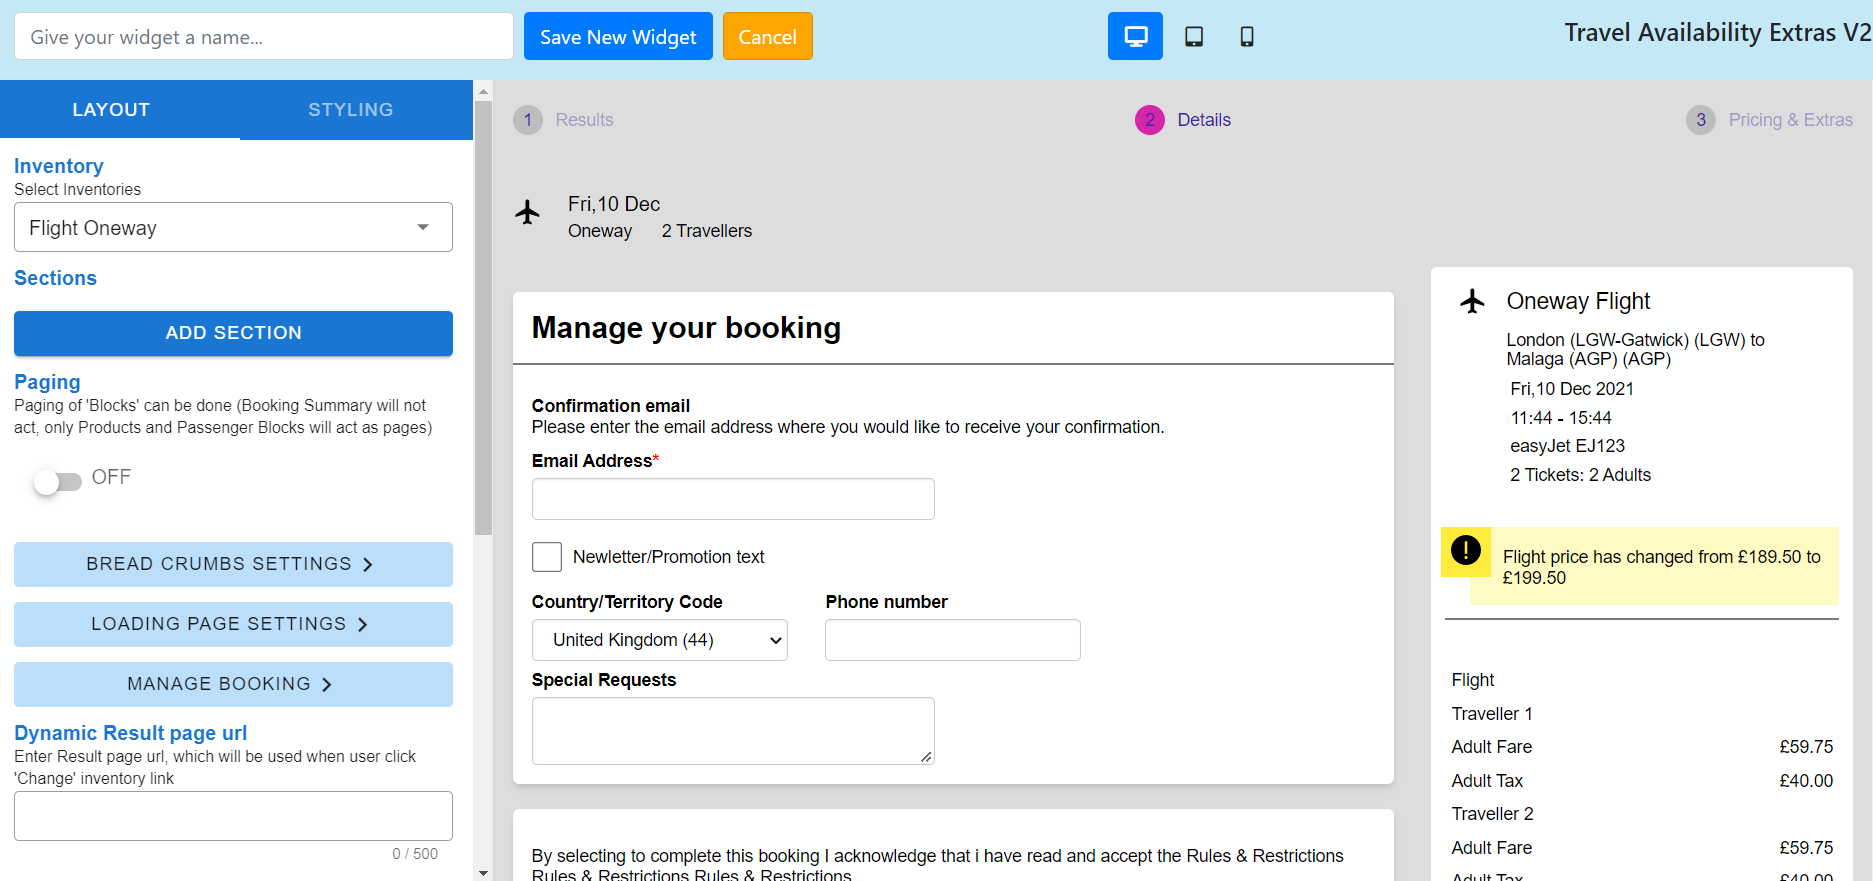Viewport: 1873px width, 881px height.
Task: Expand Loading Page Settings
Action: (x=233, y=624)
